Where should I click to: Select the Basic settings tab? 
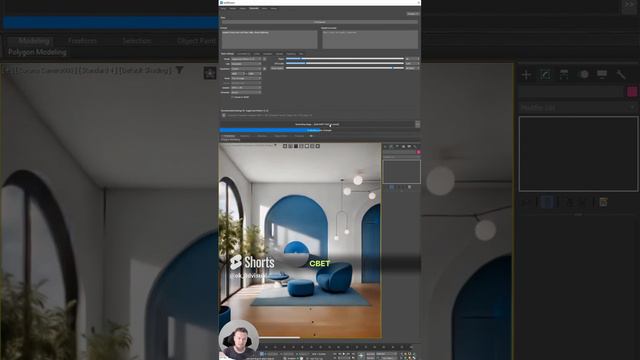(227, 54)
